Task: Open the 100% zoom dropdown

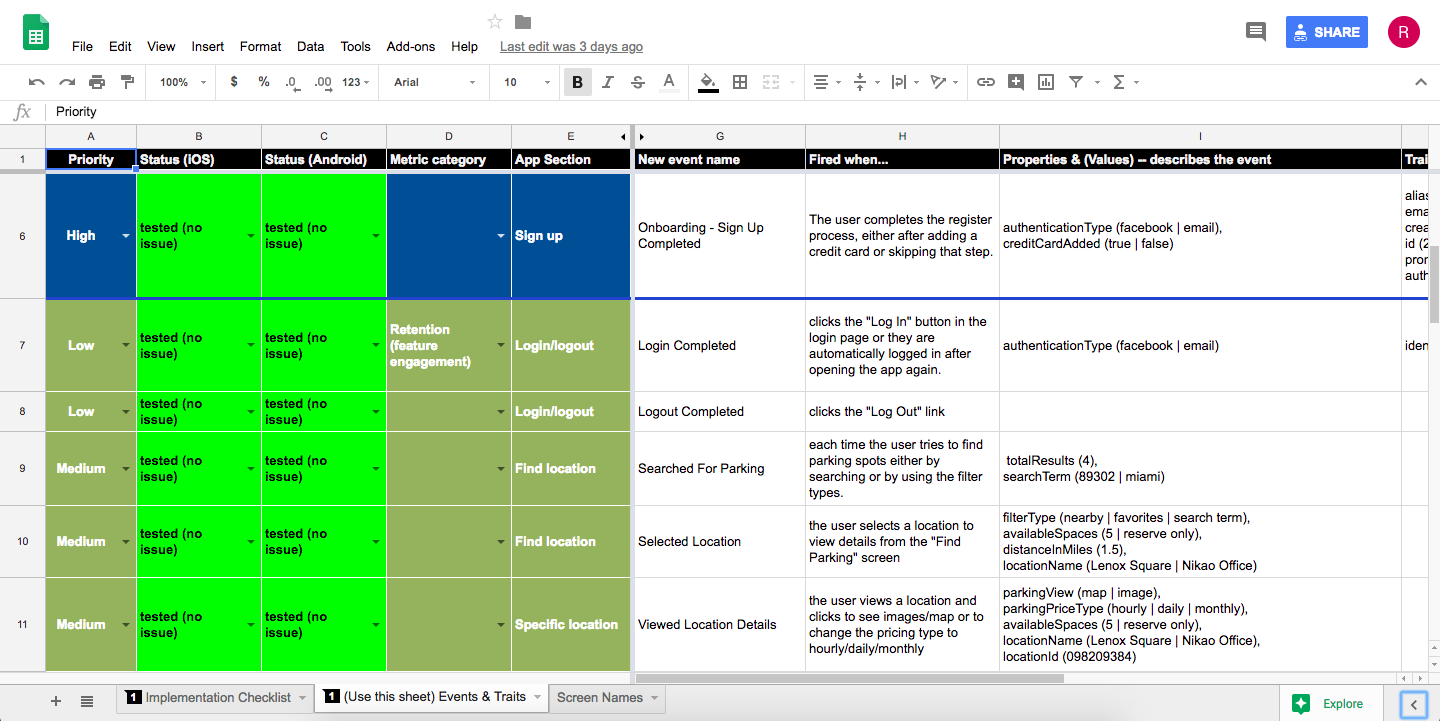Action: coord(183,82)
